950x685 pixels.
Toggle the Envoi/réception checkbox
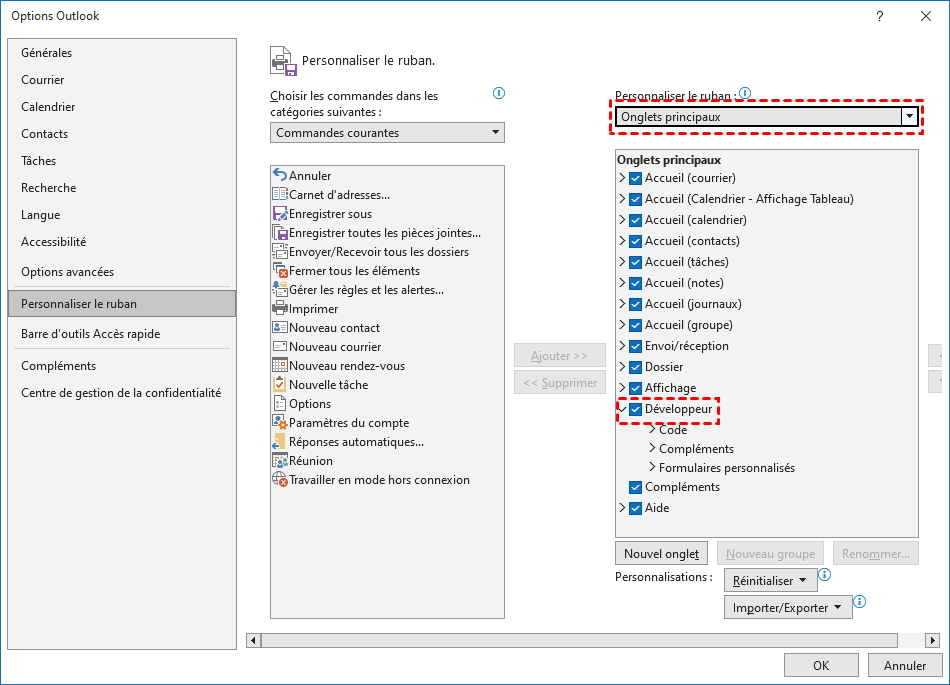[x=636, y=346]
